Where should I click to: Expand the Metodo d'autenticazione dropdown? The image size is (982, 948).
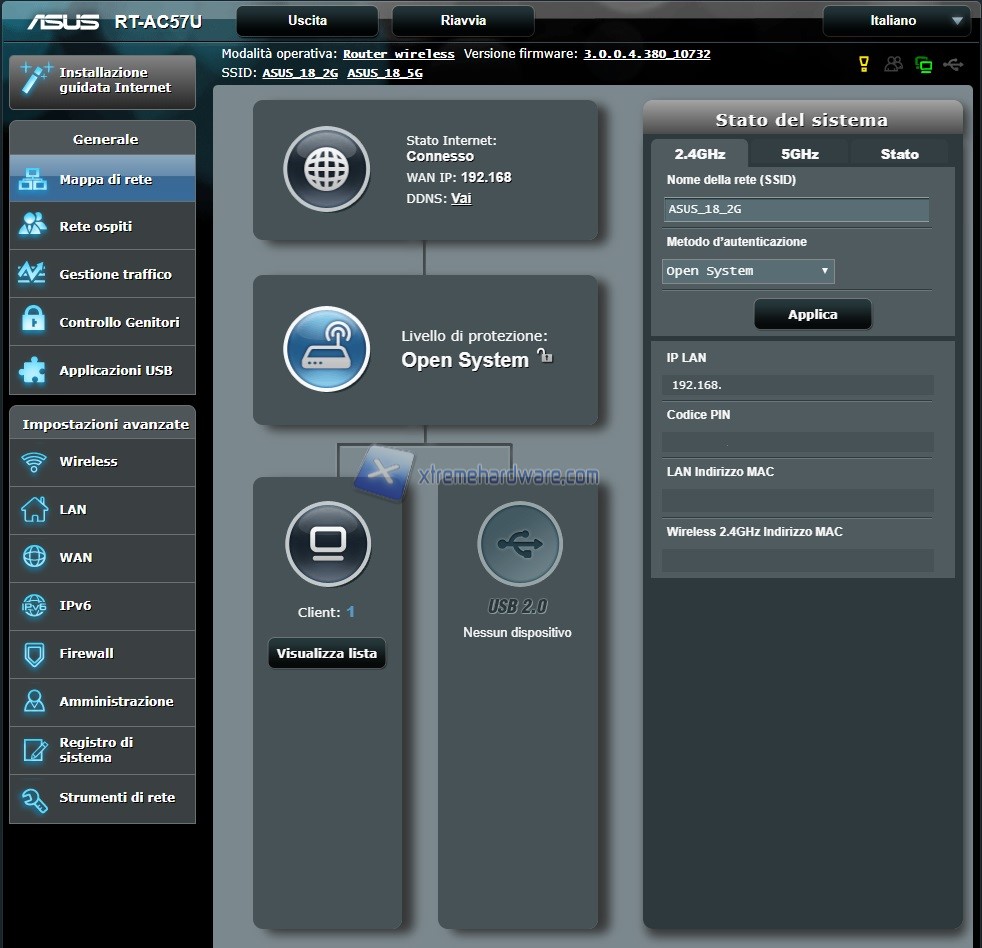(x=748, y=271)
